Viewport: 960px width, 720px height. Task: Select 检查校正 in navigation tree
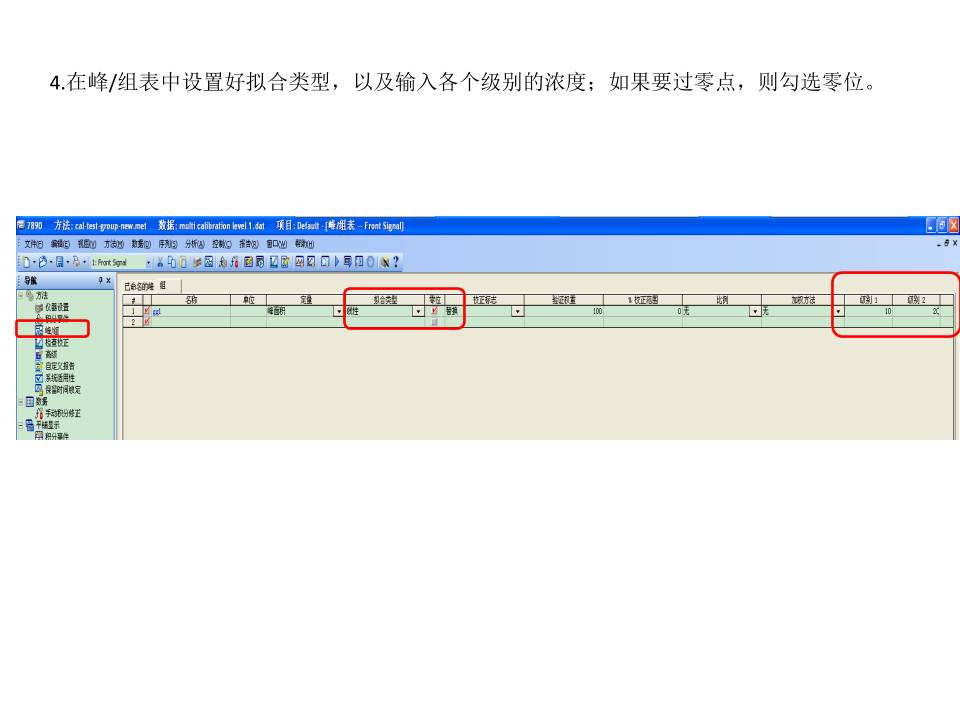point(57,342)
